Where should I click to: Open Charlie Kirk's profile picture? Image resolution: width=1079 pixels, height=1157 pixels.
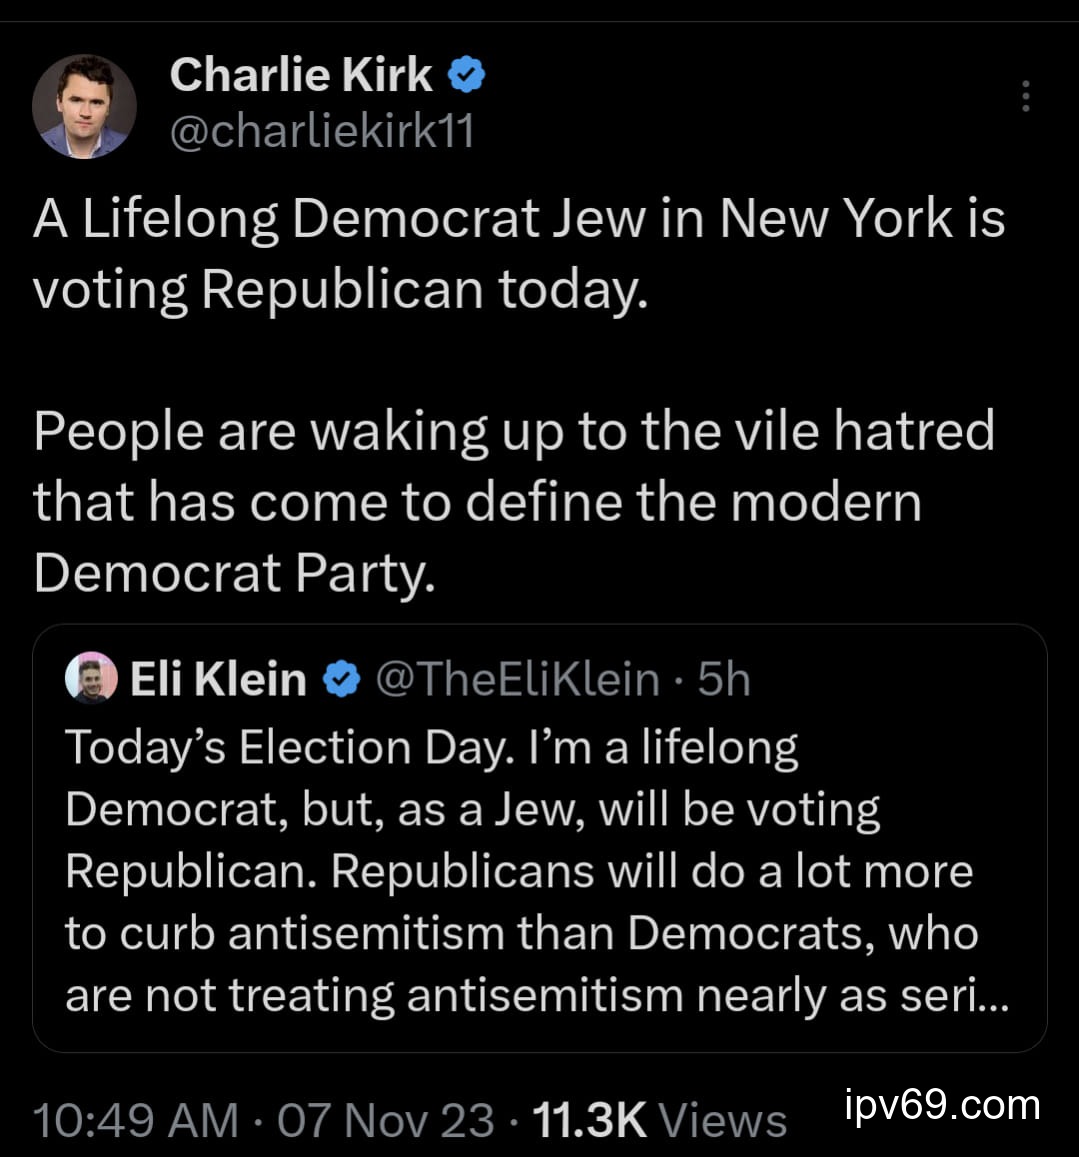coord(84,106)
